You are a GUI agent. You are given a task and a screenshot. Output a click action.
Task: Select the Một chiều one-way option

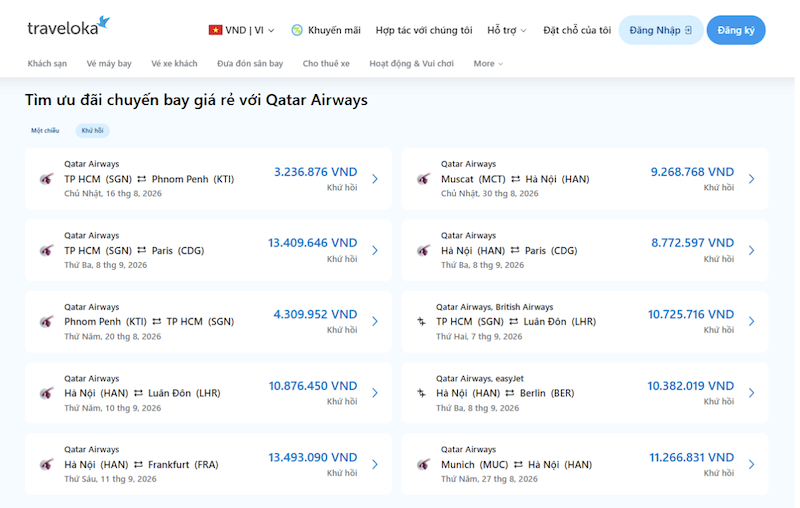pos(45,131)
